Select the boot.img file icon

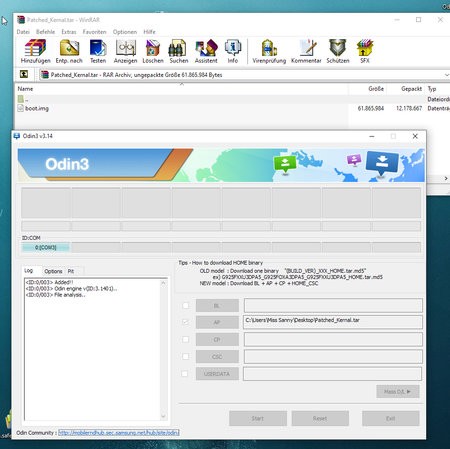pyautogui.click(x=21, y=108)
